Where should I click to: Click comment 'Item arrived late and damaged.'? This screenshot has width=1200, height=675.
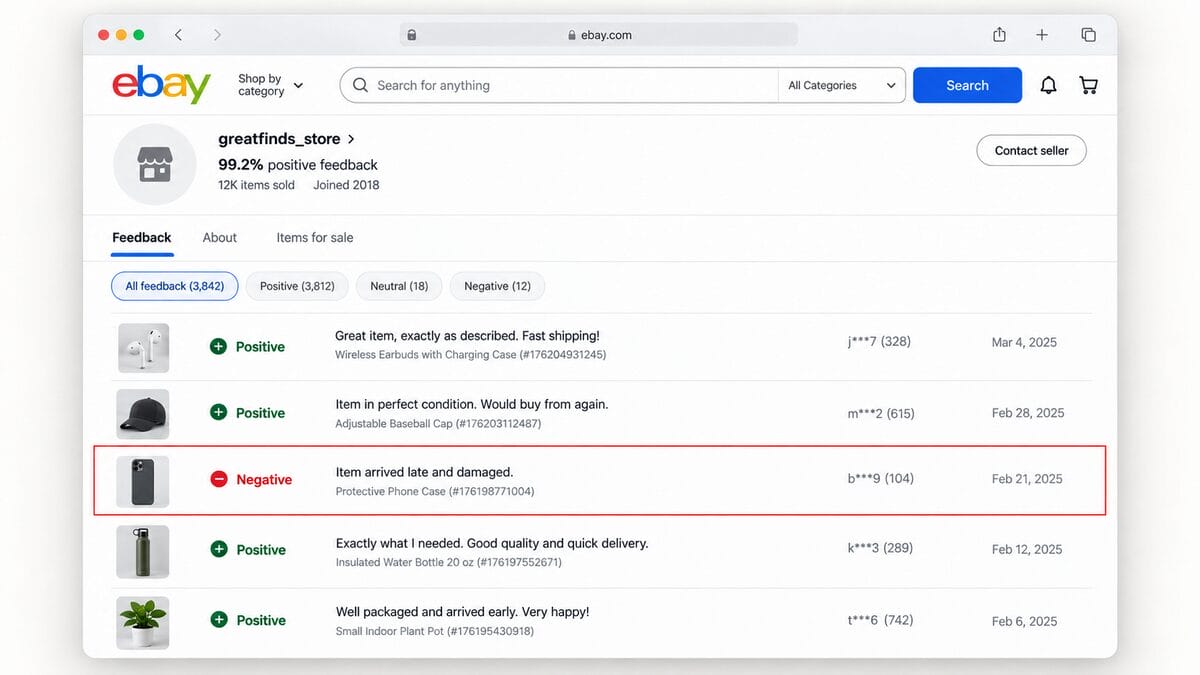coord(424,472)
